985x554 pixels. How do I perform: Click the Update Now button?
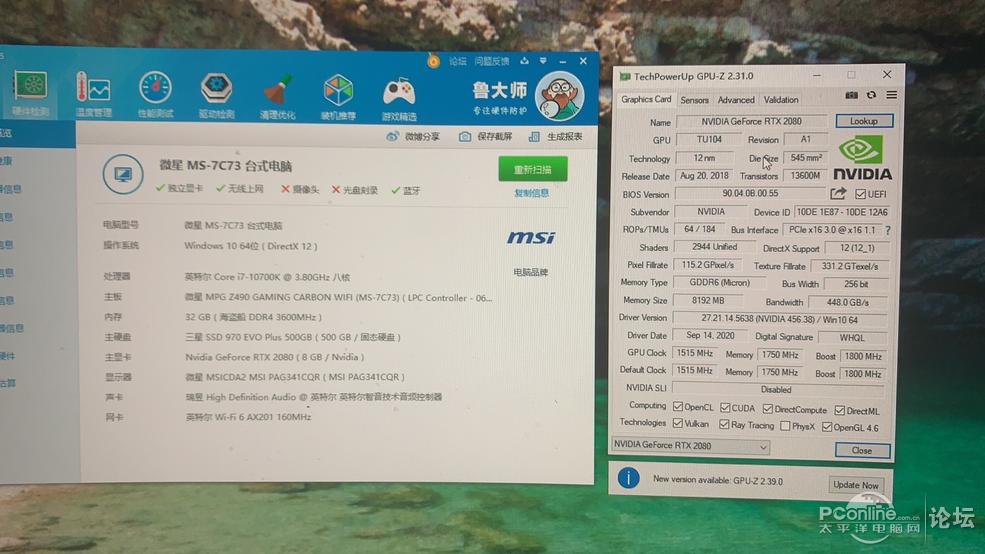point(856,485)
